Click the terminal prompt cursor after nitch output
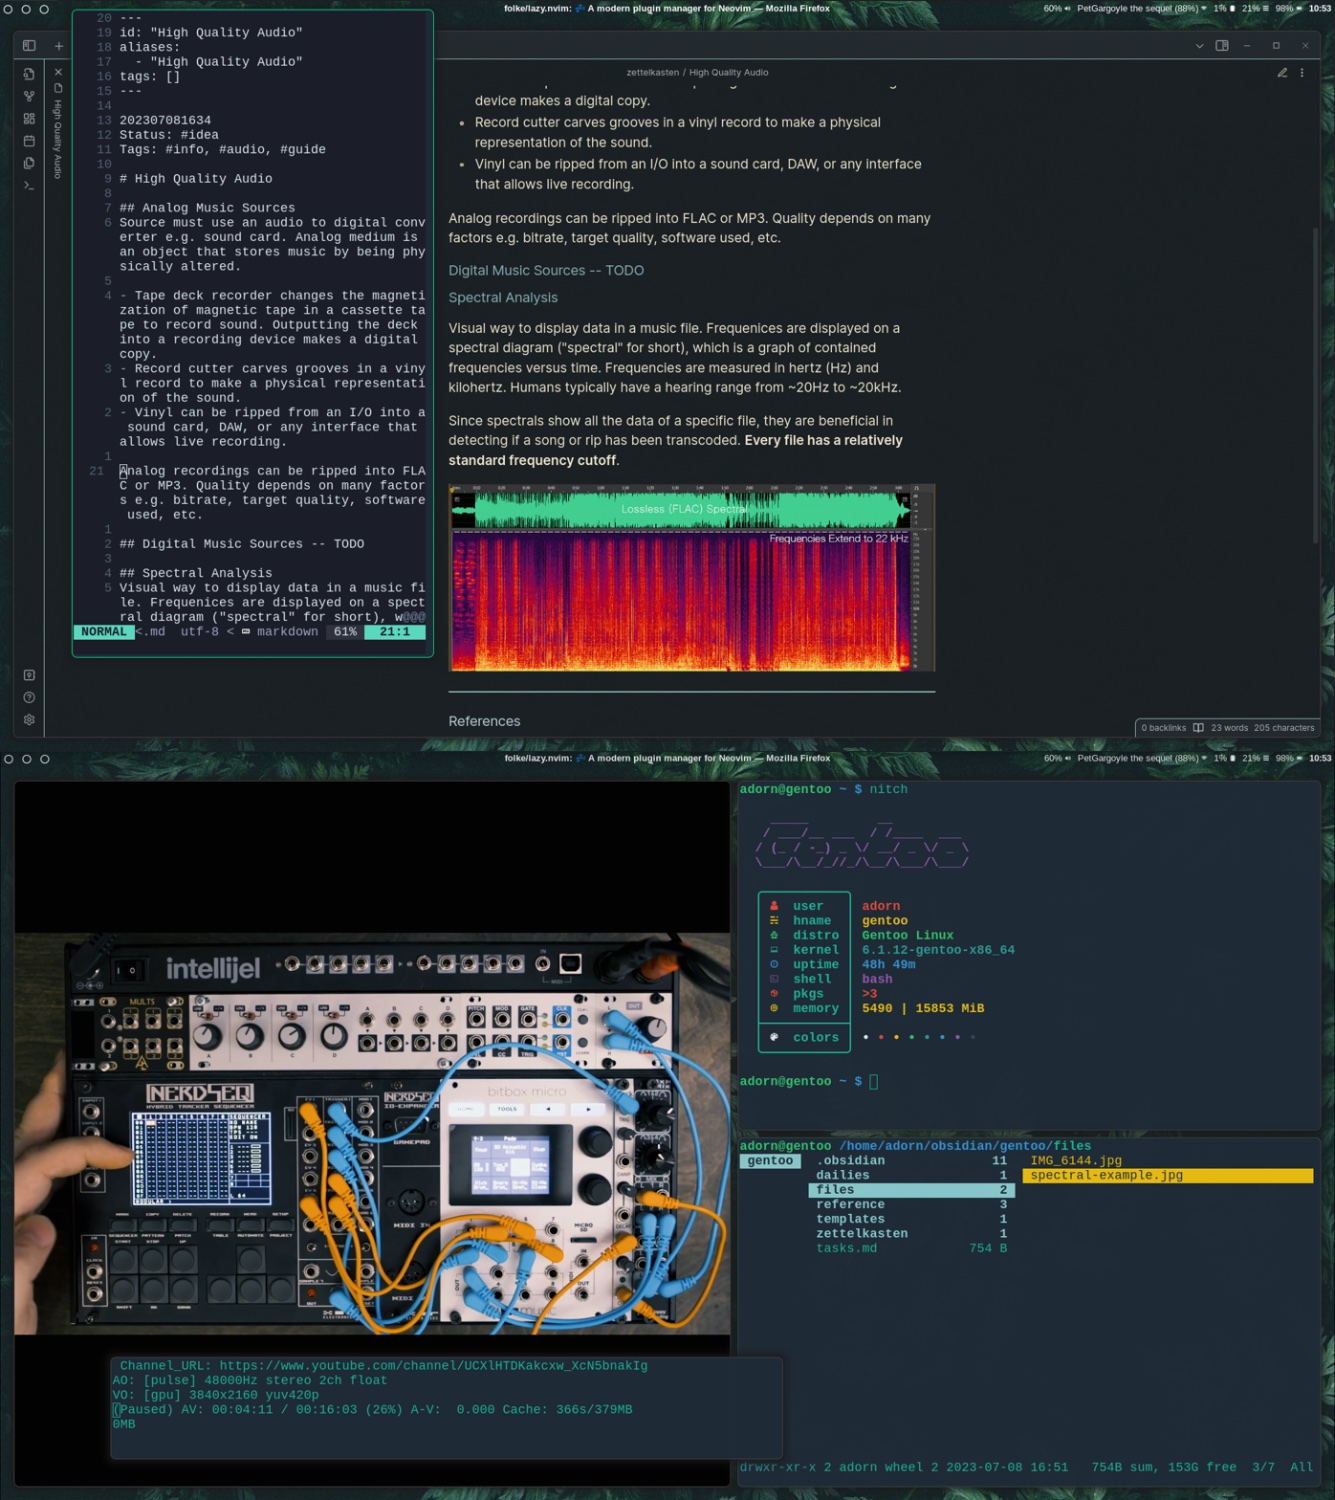This screenshot has height=1500, width=1335. 873,1081
